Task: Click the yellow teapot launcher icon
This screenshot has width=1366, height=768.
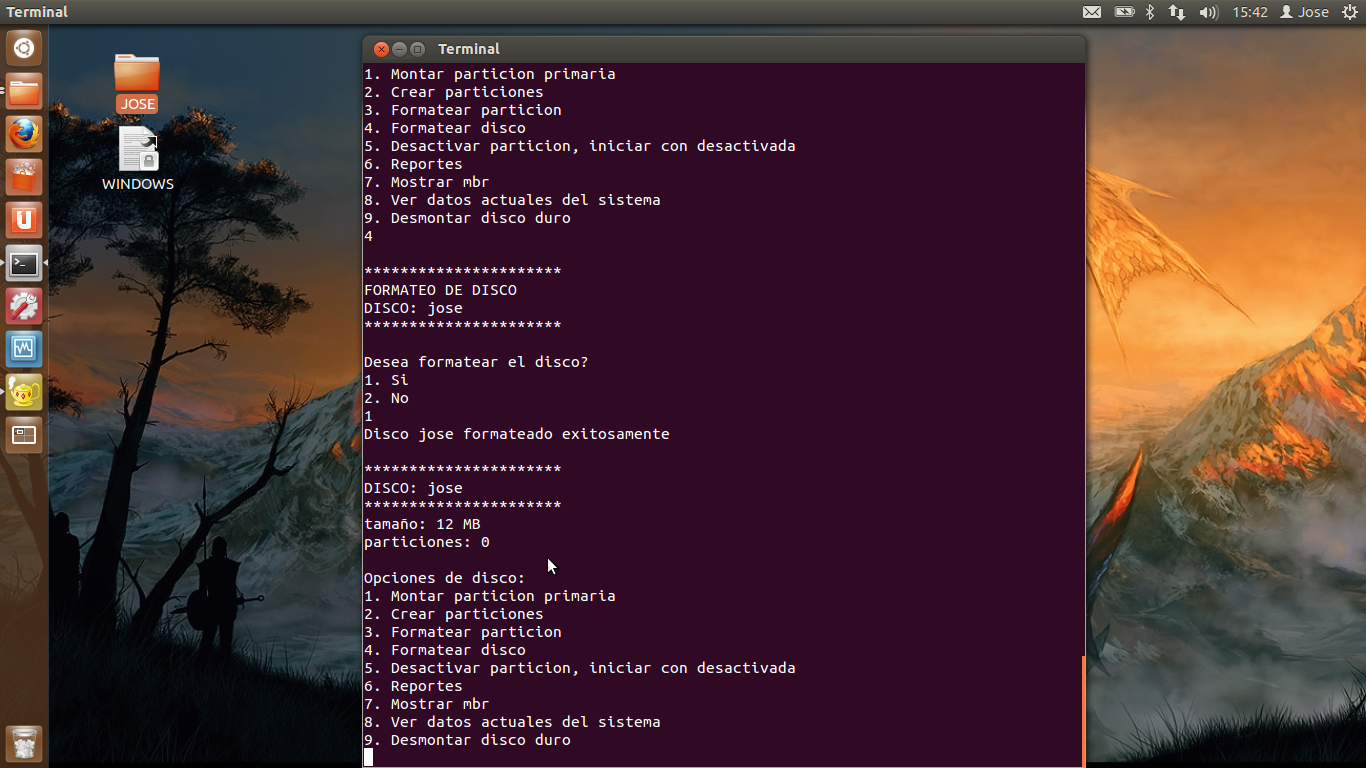Action: pos(24,393)
